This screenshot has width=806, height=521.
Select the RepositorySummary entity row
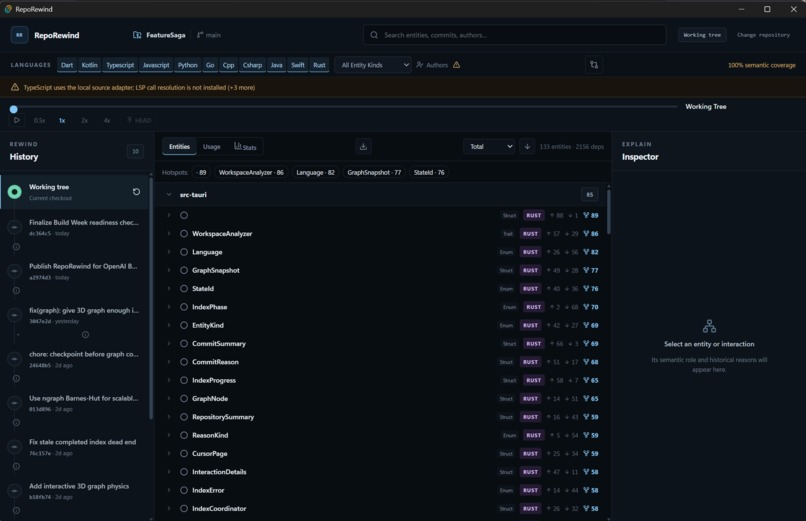pyautogui.click(x=383, y=417)
